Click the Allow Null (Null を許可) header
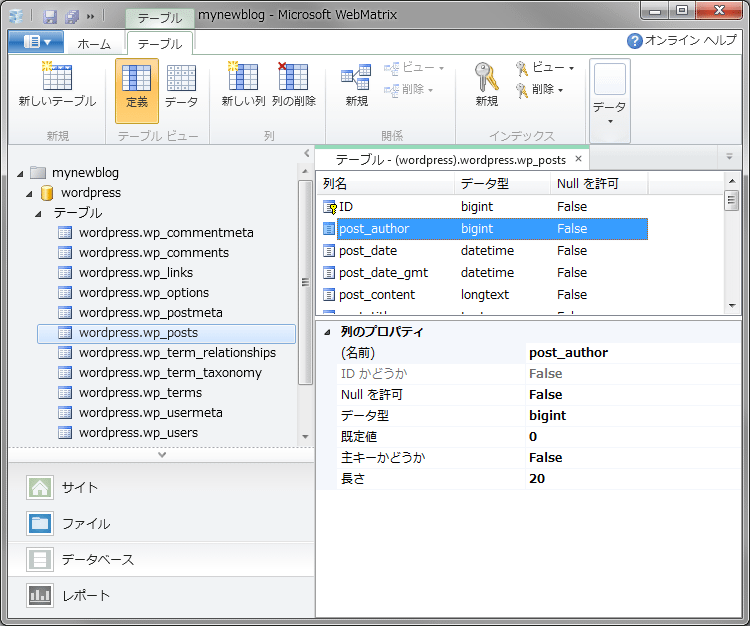The width and height of the screenshot is (750, 626). pos(599,184)
